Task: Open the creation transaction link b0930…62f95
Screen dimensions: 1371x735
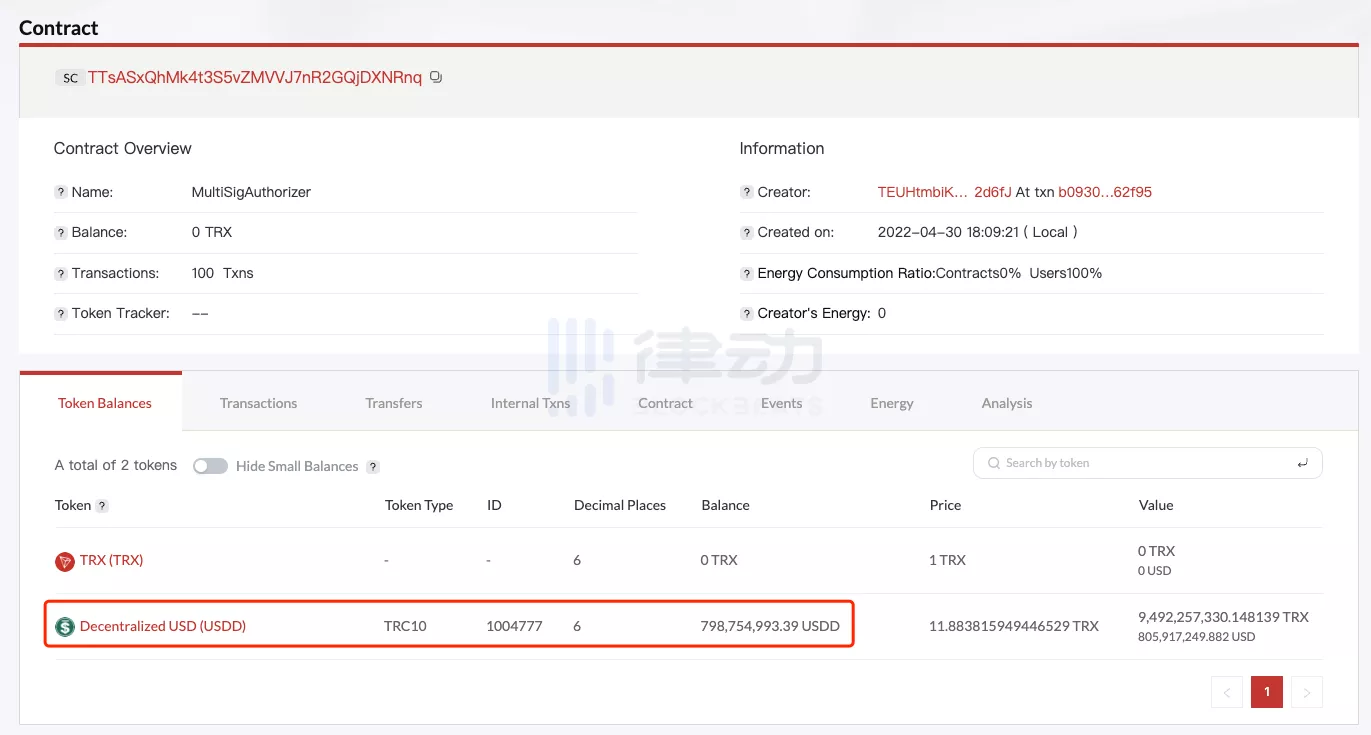Action: coord(1105,192)
